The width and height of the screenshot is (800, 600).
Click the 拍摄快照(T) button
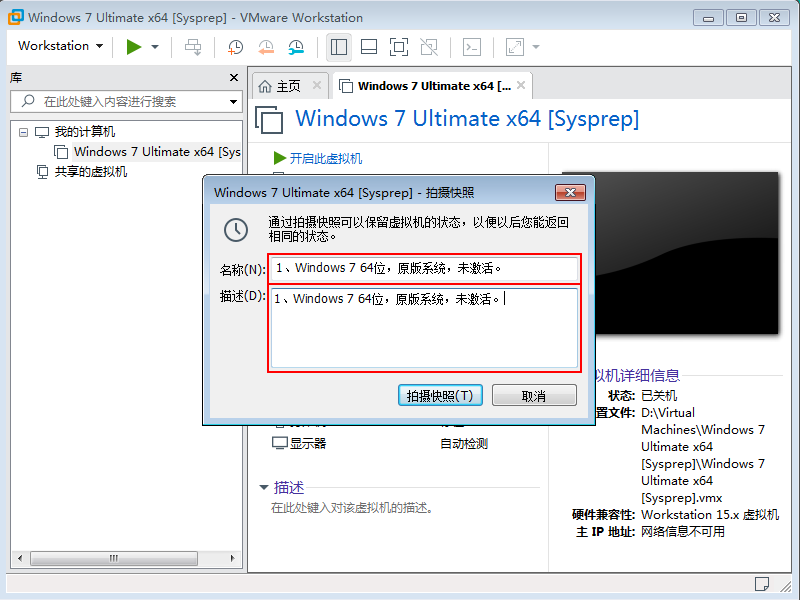pyautogui.click(x=440, y=396)
